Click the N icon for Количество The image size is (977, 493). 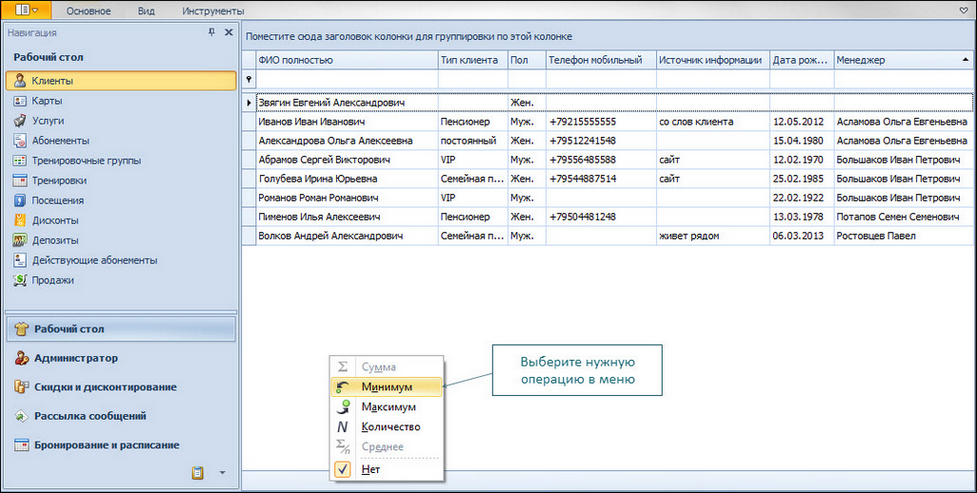coord(342,427)
